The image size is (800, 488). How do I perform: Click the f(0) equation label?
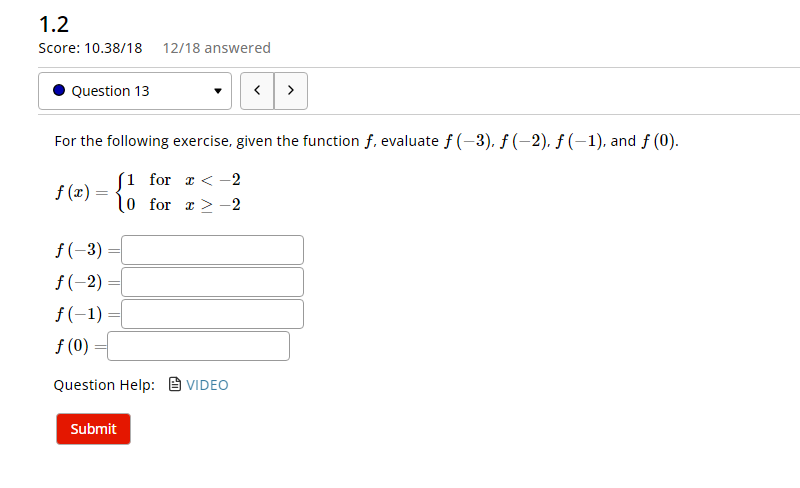click(x=81, y=346)
